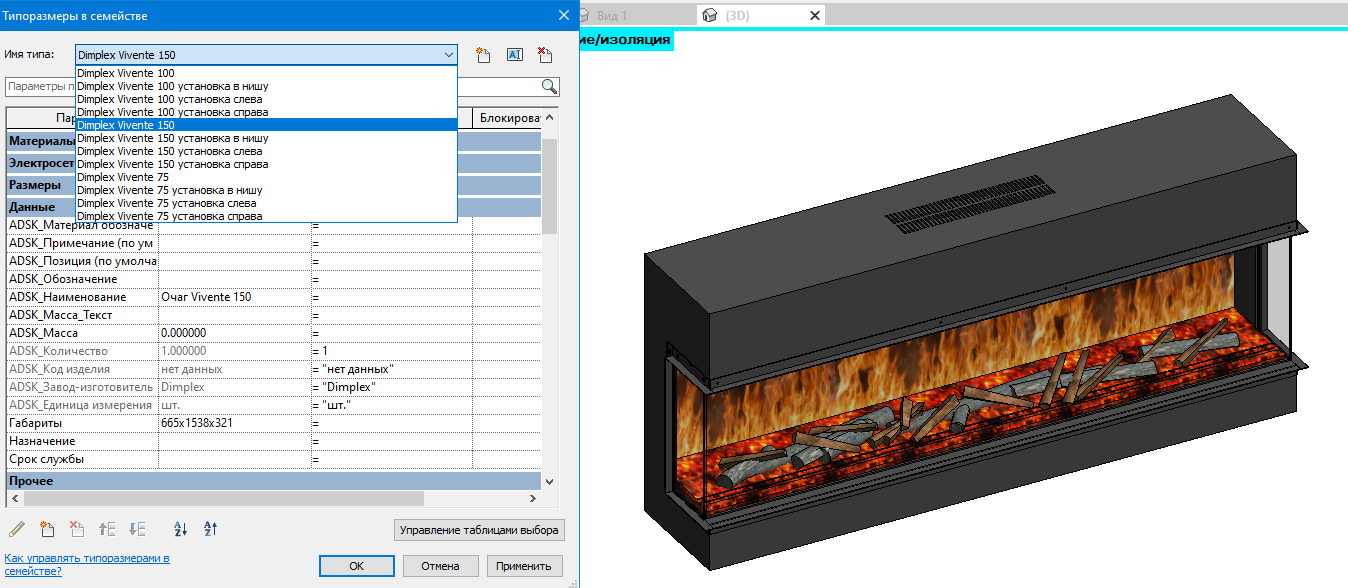Screen dimensions: 1348x588
Task: Click the horizontal scrollbar right arrow
Action: (535, 498)
